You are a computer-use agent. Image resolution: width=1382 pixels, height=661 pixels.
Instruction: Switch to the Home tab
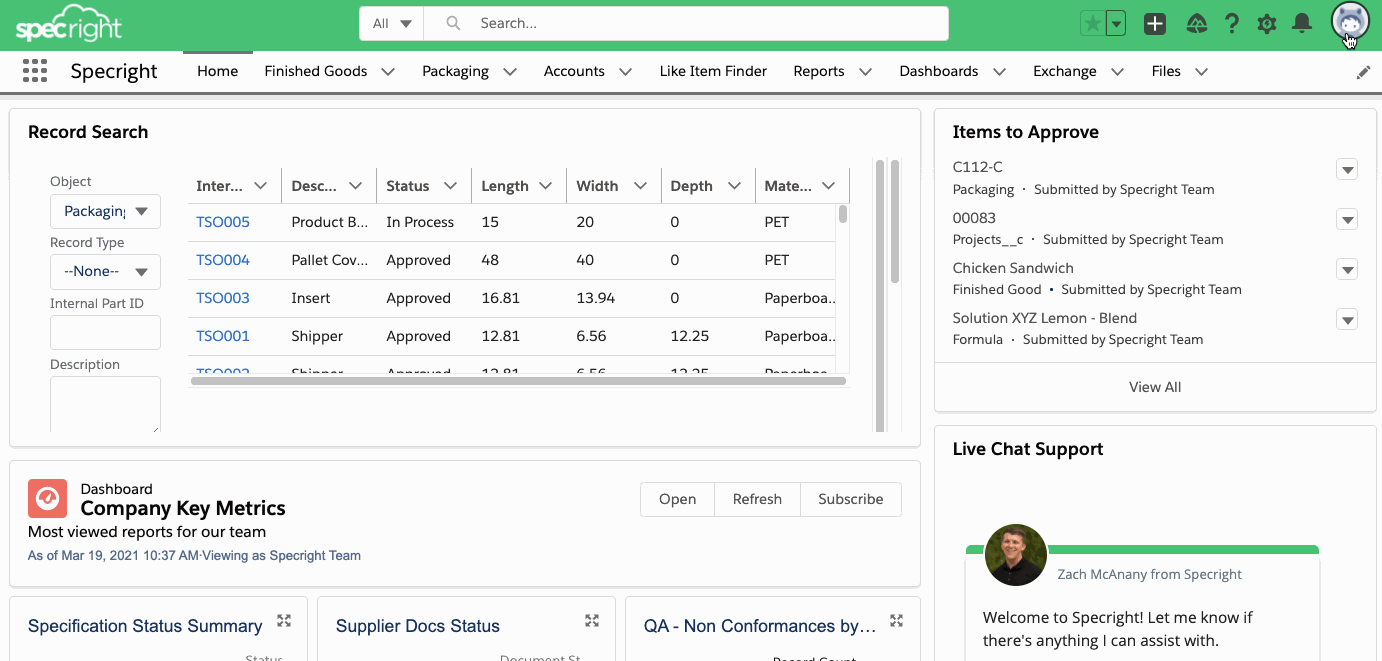click(217, 71)
